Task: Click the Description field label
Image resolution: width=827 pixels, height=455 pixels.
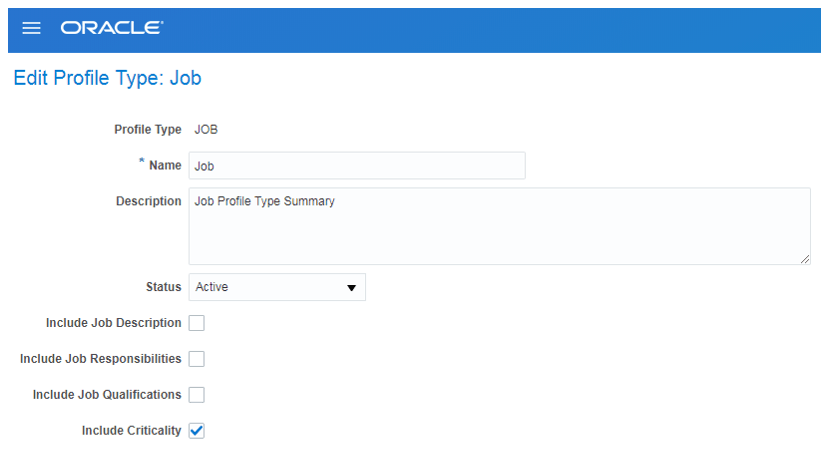Action: click(x=149, y=201)
